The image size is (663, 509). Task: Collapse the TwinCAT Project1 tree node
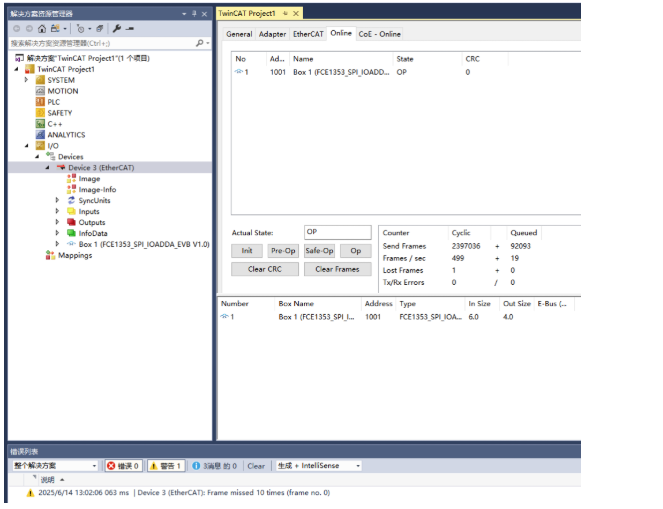click(16, 69)
